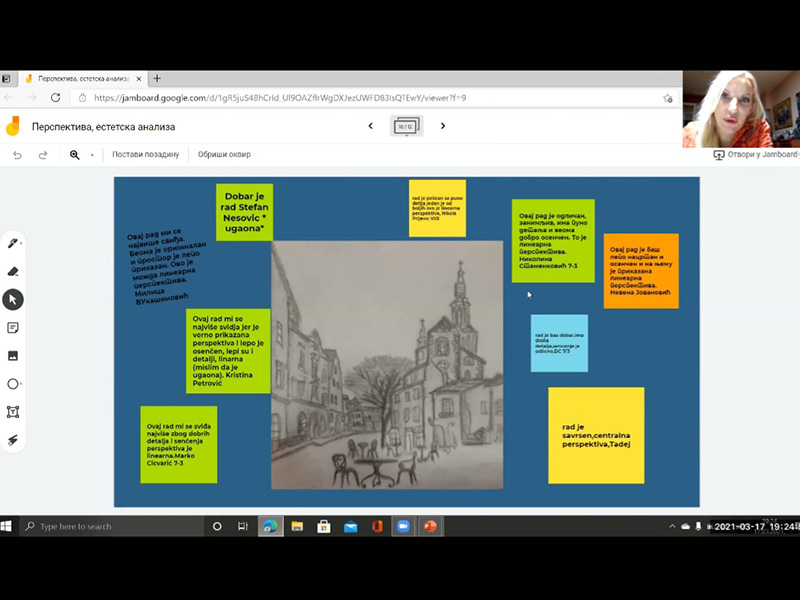The height and width of the screenshot is (600, 800).
Task: Open the zoom level dropdown arrow
Action: (92, 155)
